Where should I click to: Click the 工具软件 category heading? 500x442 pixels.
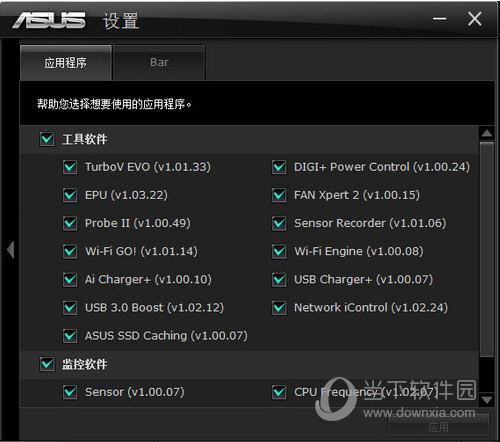tap(84, 139)
